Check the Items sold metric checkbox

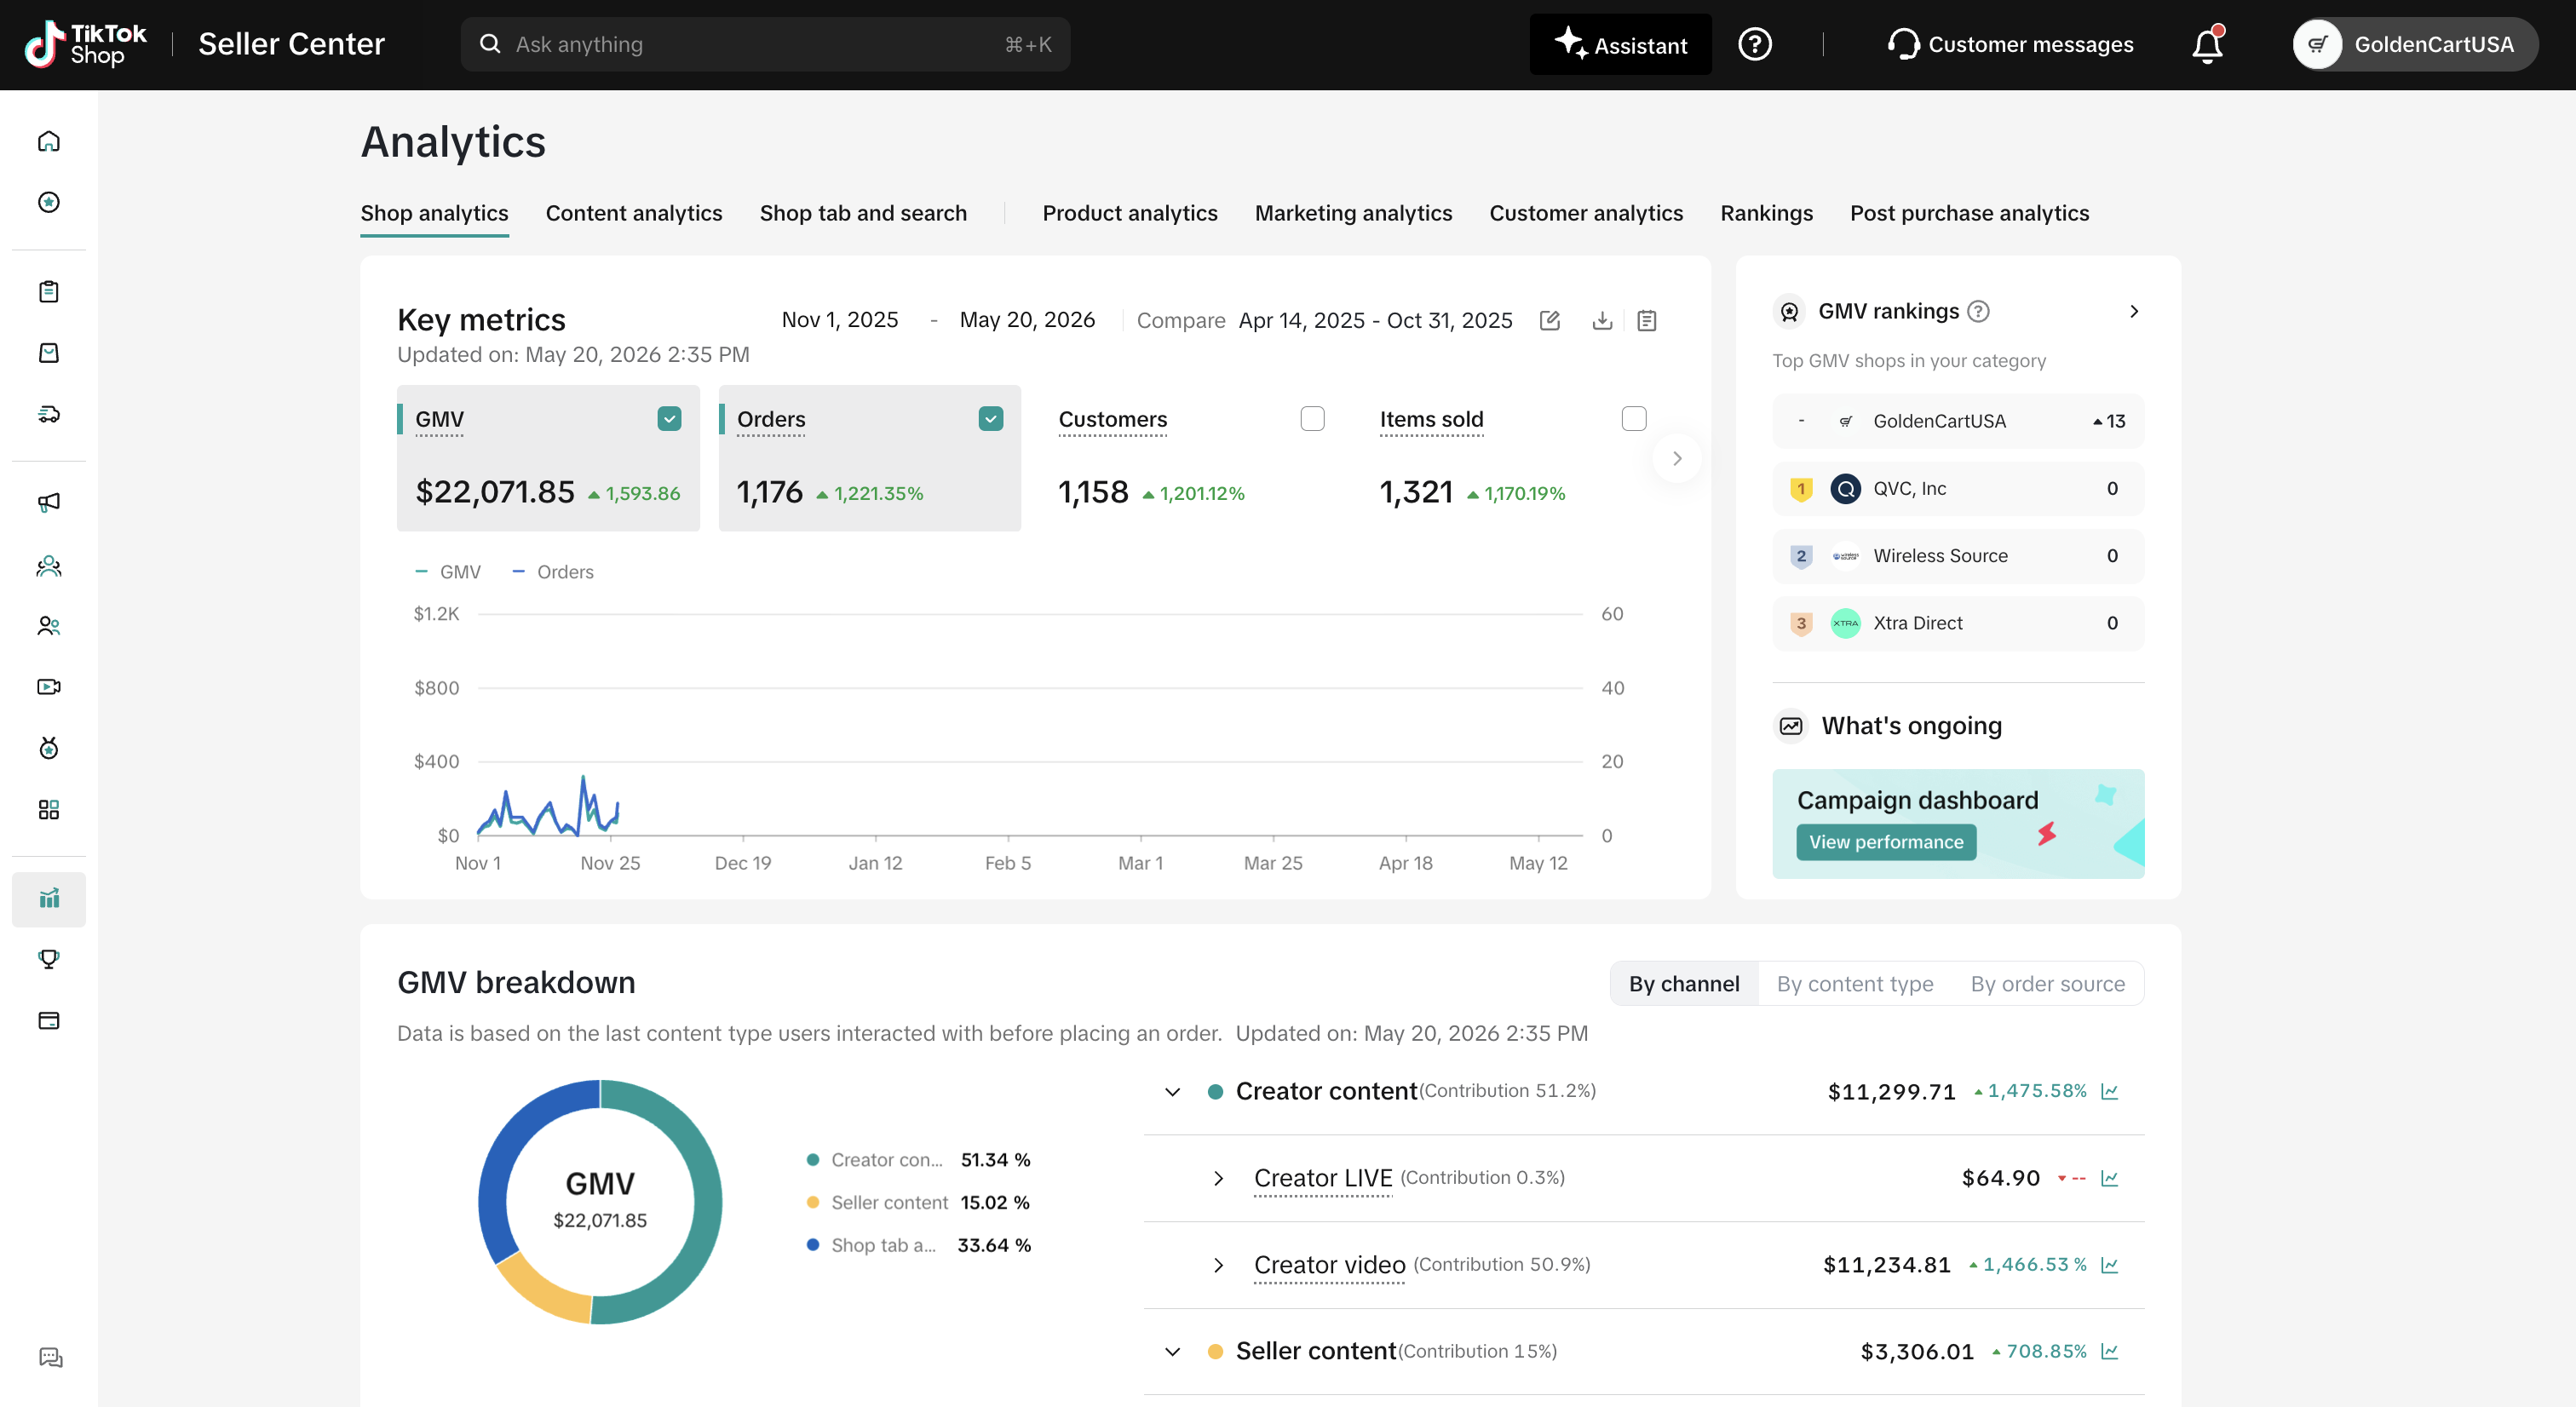point(1634,419)
